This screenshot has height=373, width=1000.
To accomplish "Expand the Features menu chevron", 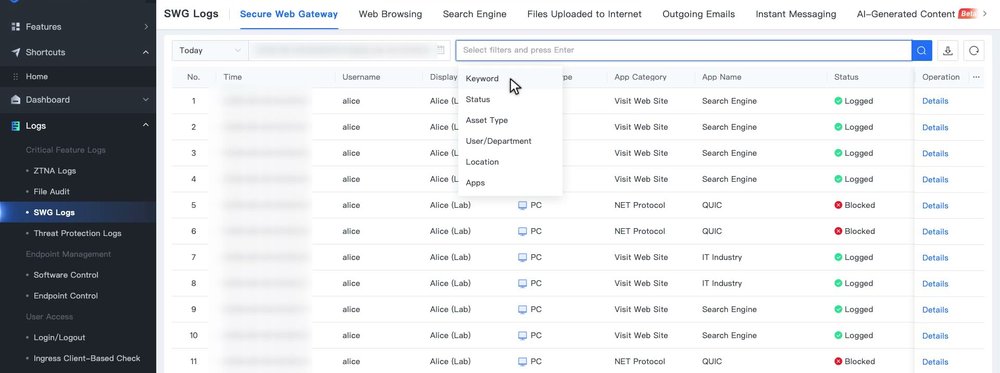I will pyautogui.click(x=146, y=27).
